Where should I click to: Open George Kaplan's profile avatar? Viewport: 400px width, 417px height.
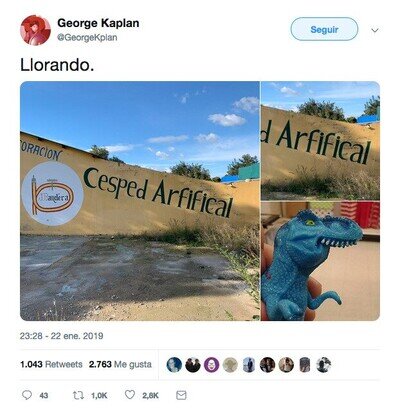35,30
